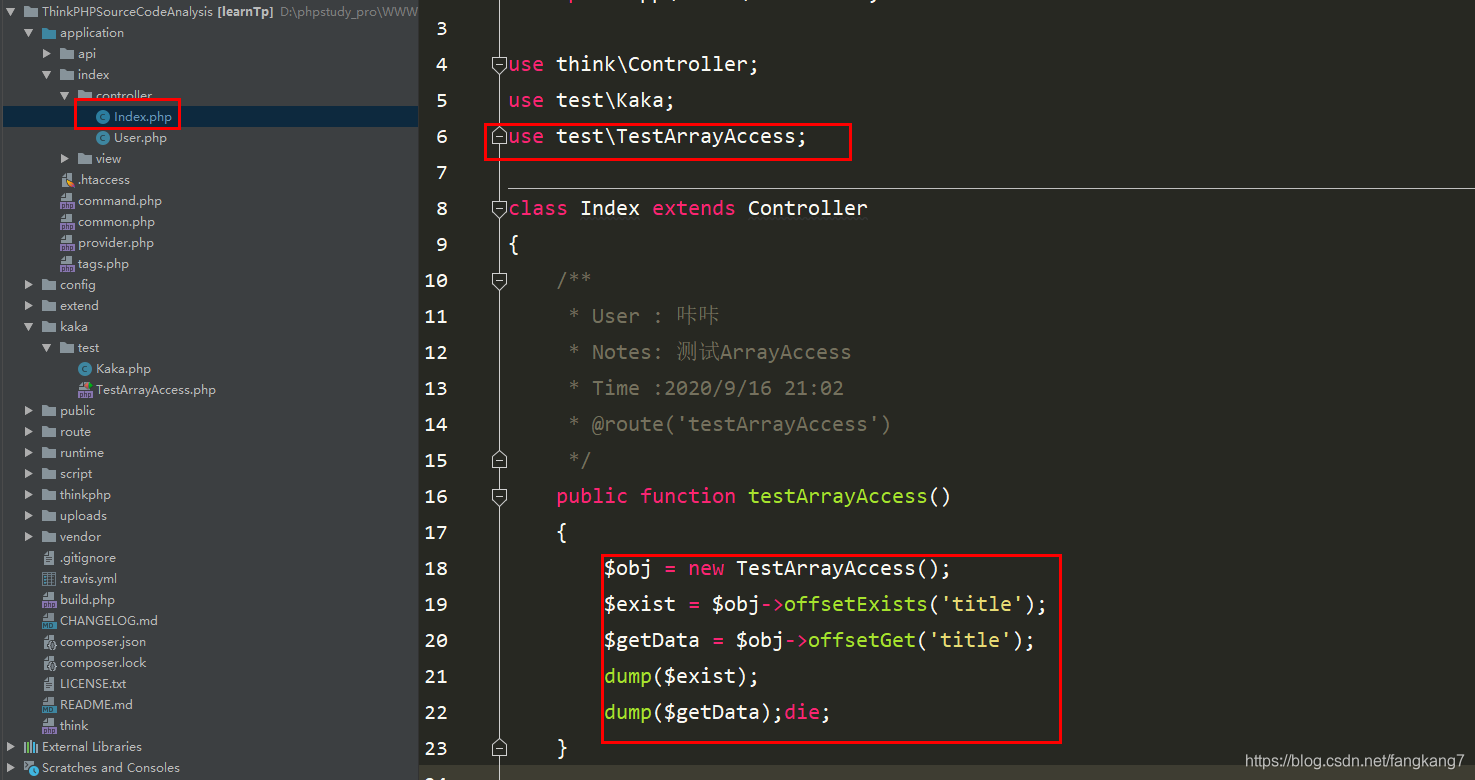Screen dimensions: 1475x780
Task: Select the application folder icon
Action: (49, 33)
